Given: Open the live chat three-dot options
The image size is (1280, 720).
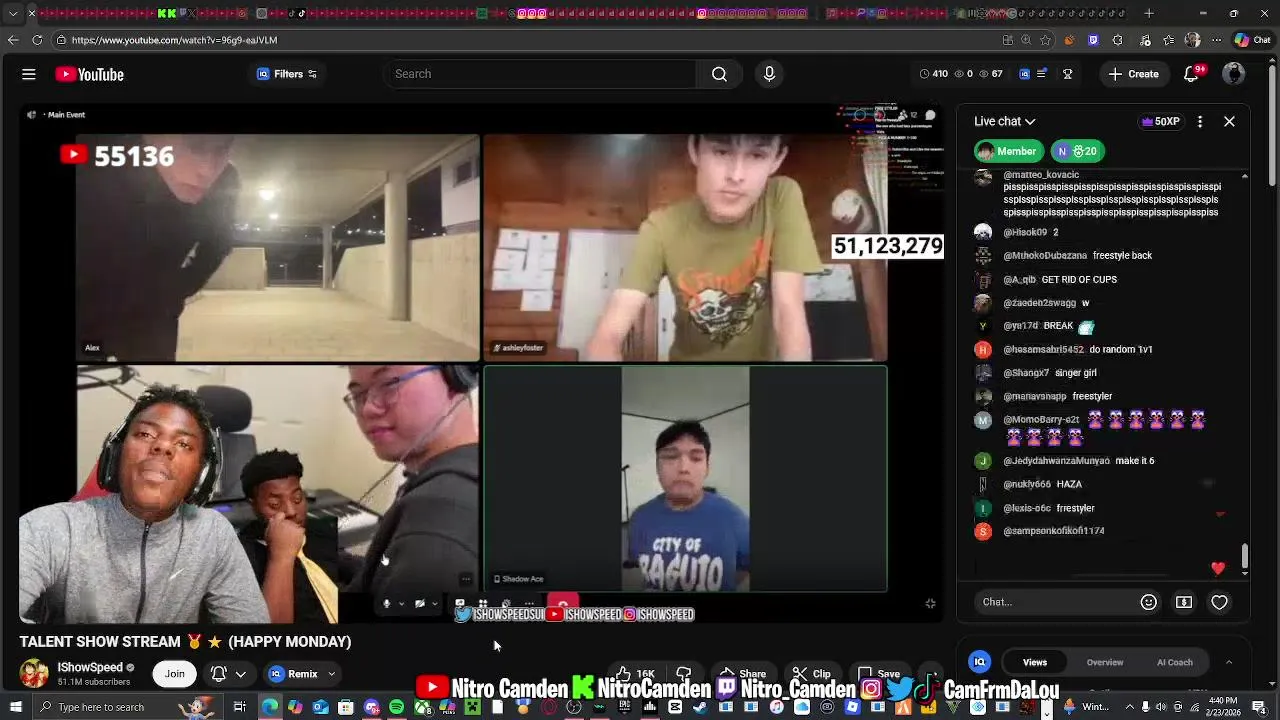Looking at the screenshot, I should [x=1200, y=121].
